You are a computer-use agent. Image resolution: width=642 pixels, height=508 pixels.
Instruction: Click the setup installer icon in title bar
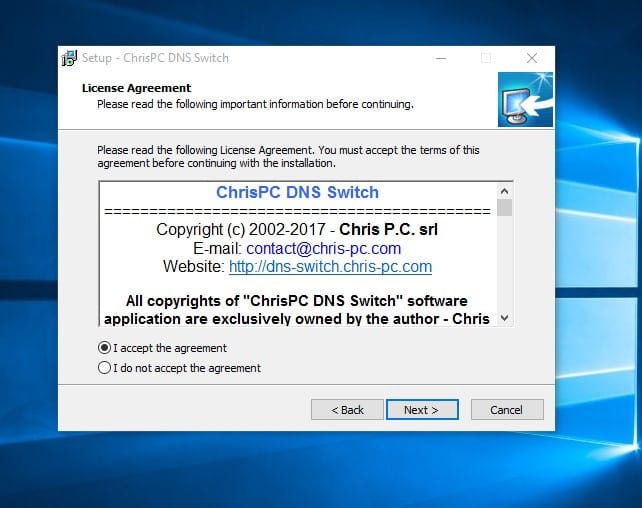tap(69, 58)
